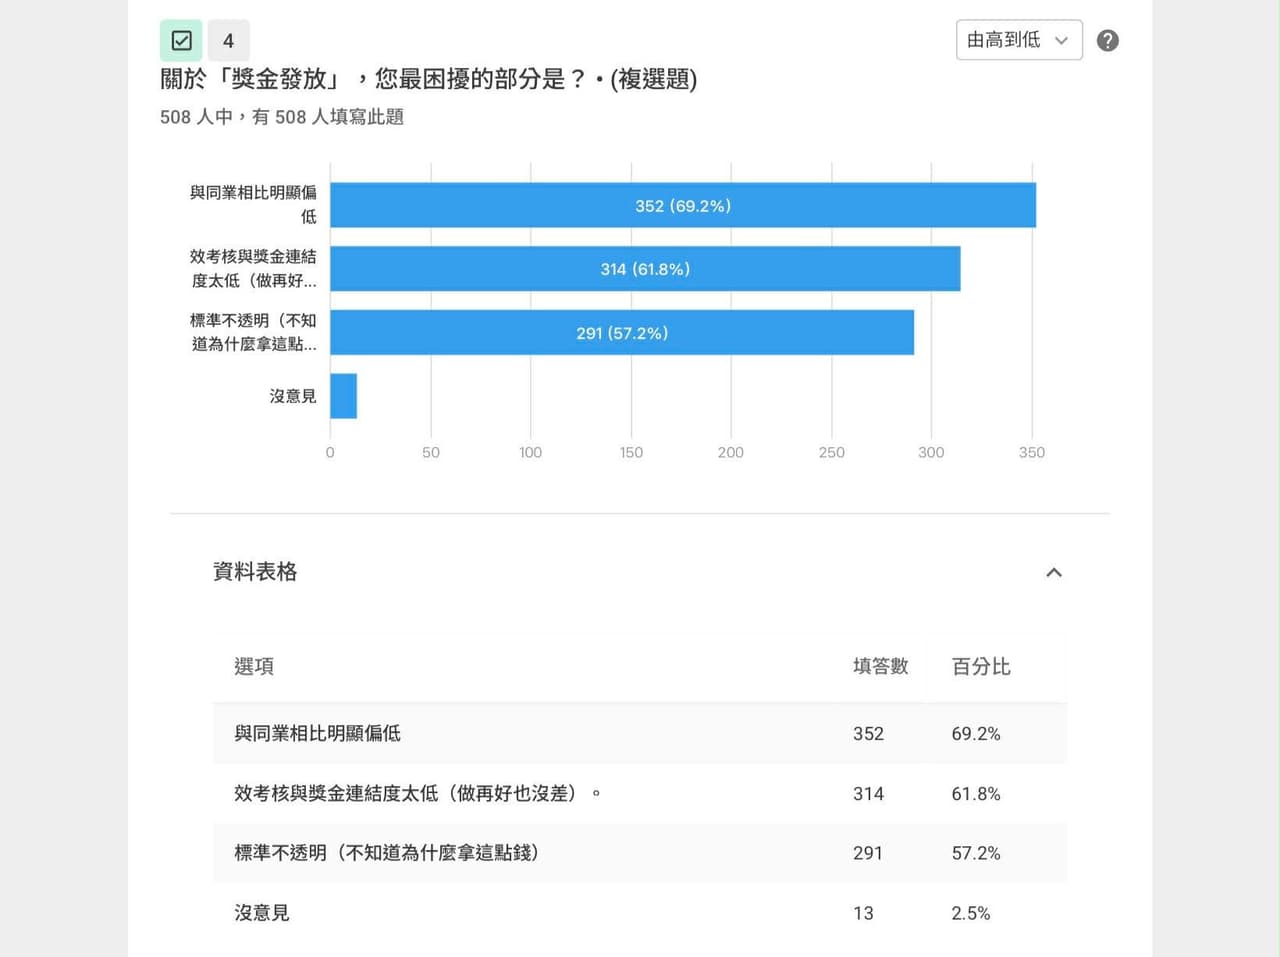Select the 沒意見 table row
This screenshot has height=957, width=1280.
click(640, 913)
